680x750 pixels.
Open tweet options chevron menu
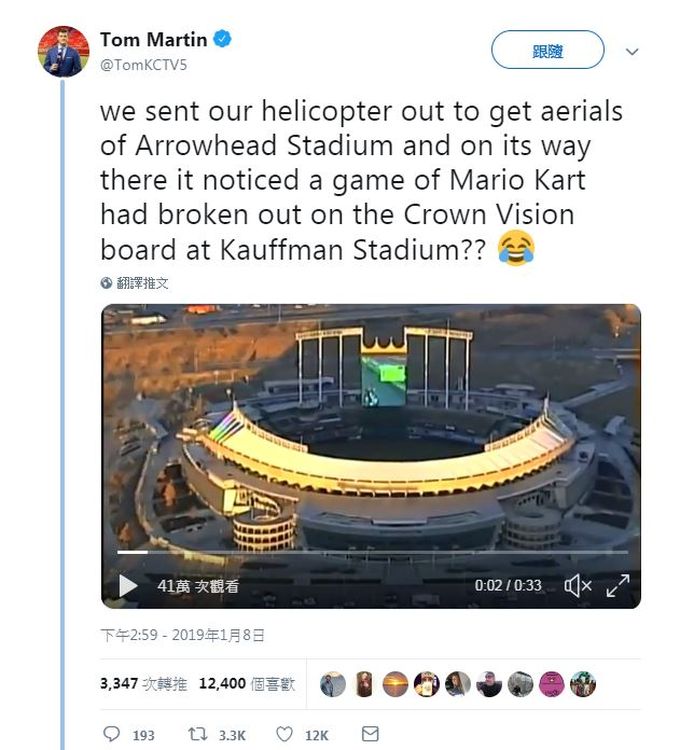[632, 51]
